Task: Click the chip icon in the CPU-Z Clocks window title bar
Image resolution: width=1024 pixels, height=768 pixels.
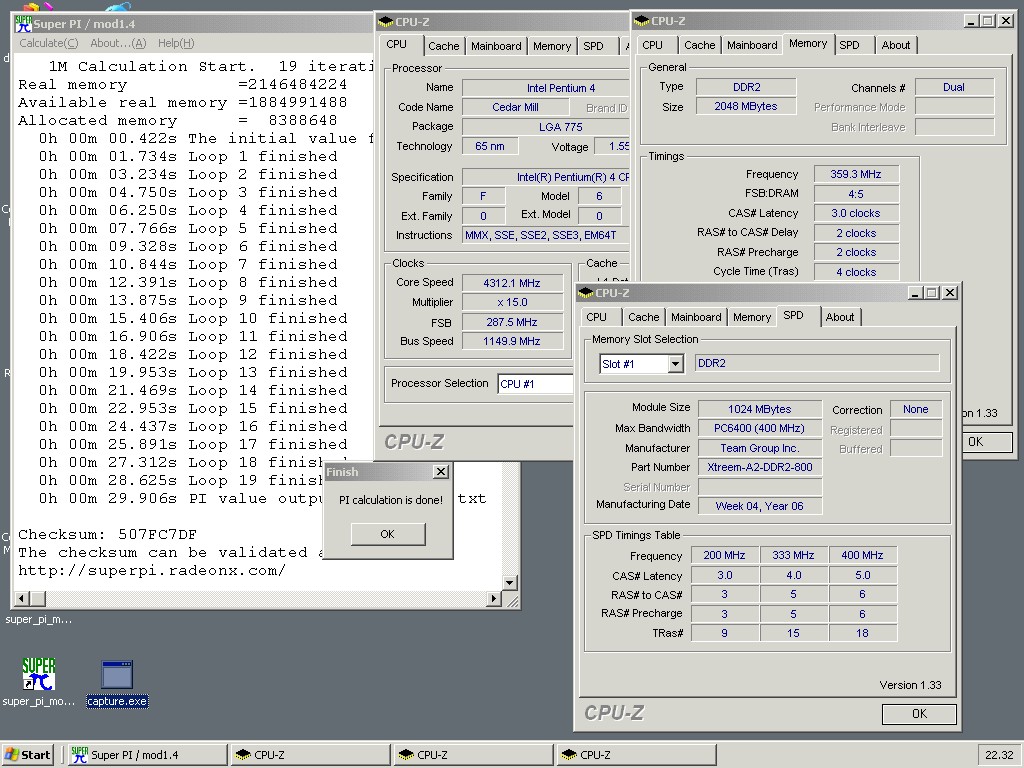Action: click(386, 22)
